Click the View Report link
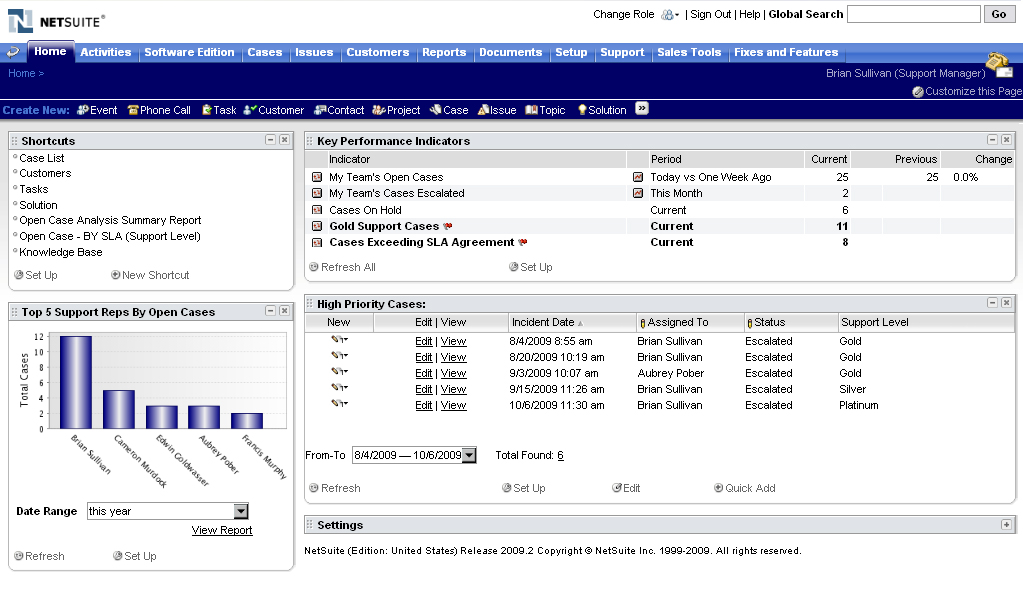The image size is (1023, 603). coord(222,530)
